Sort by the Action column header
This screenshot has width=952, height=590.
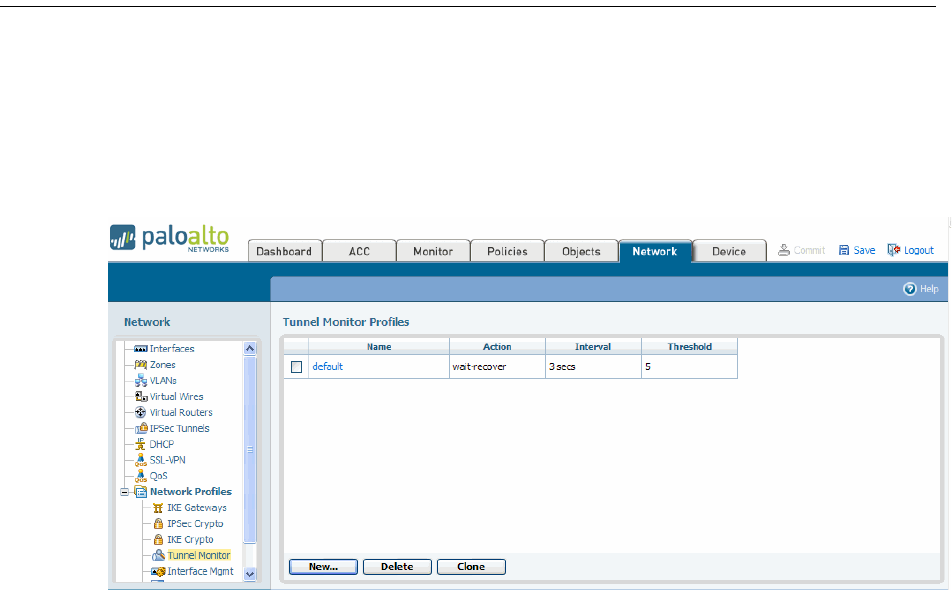[497, 347]
